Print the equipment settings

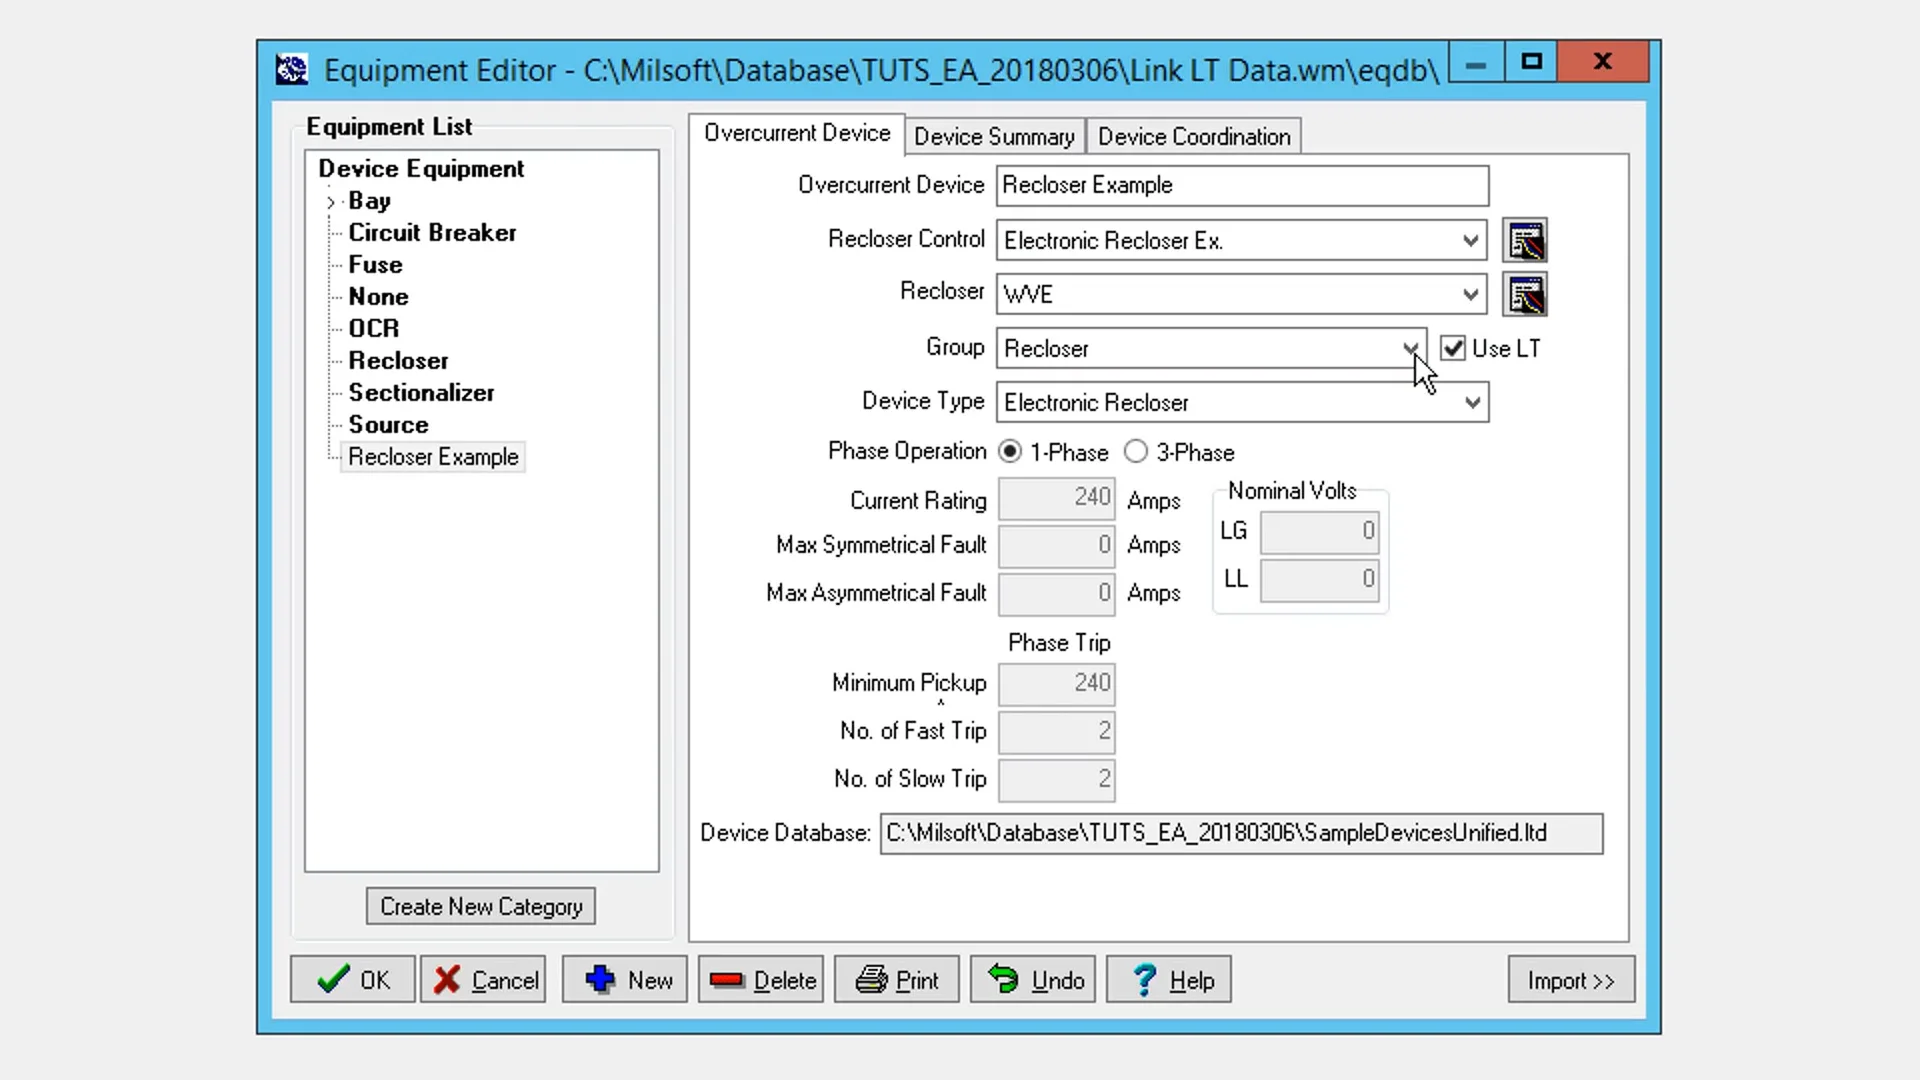tap(896, 980)
